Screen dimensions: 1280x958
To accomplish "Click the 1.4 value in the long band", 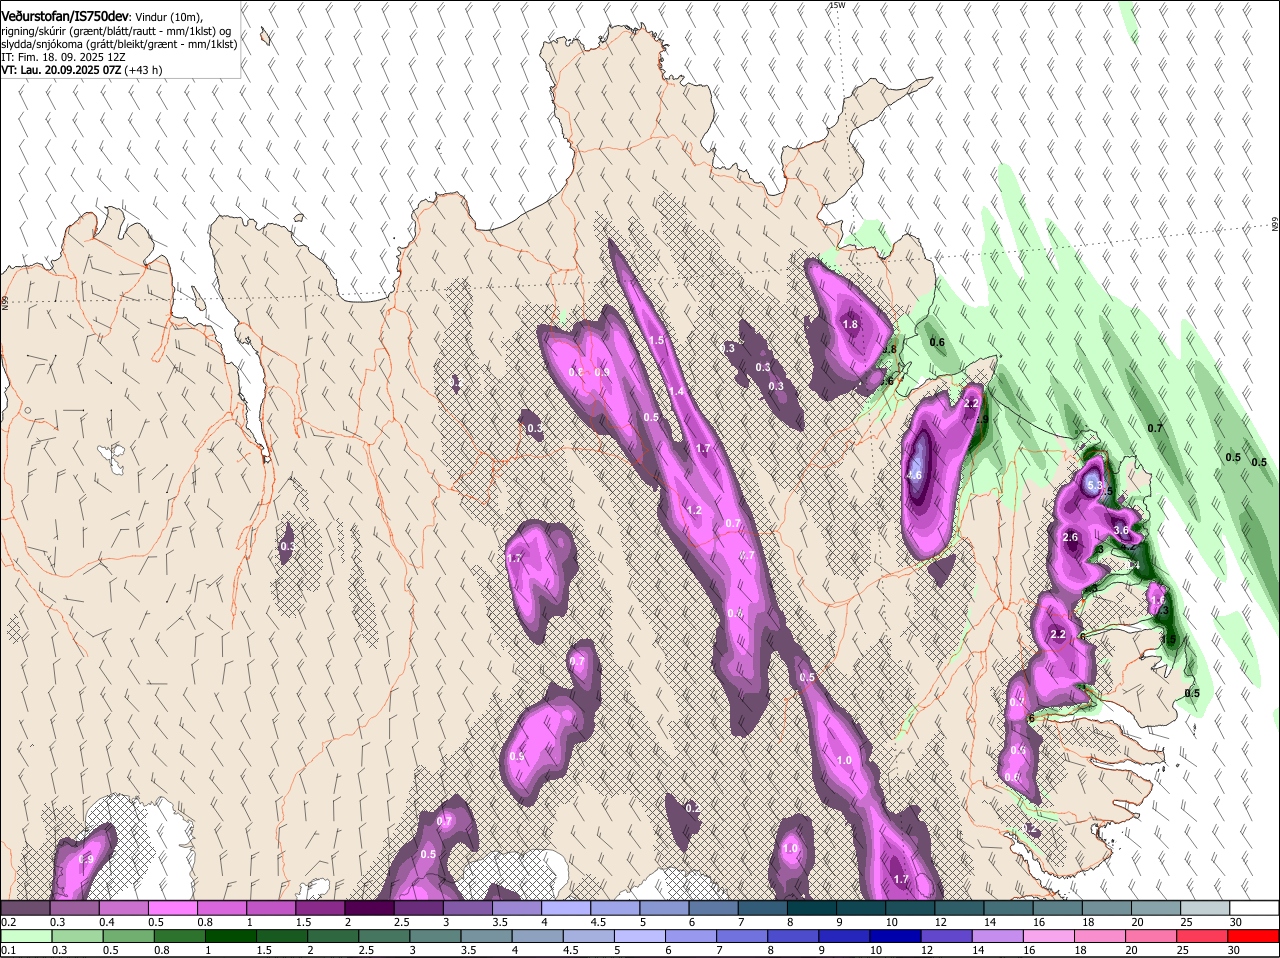I will [x=677, y=391].
